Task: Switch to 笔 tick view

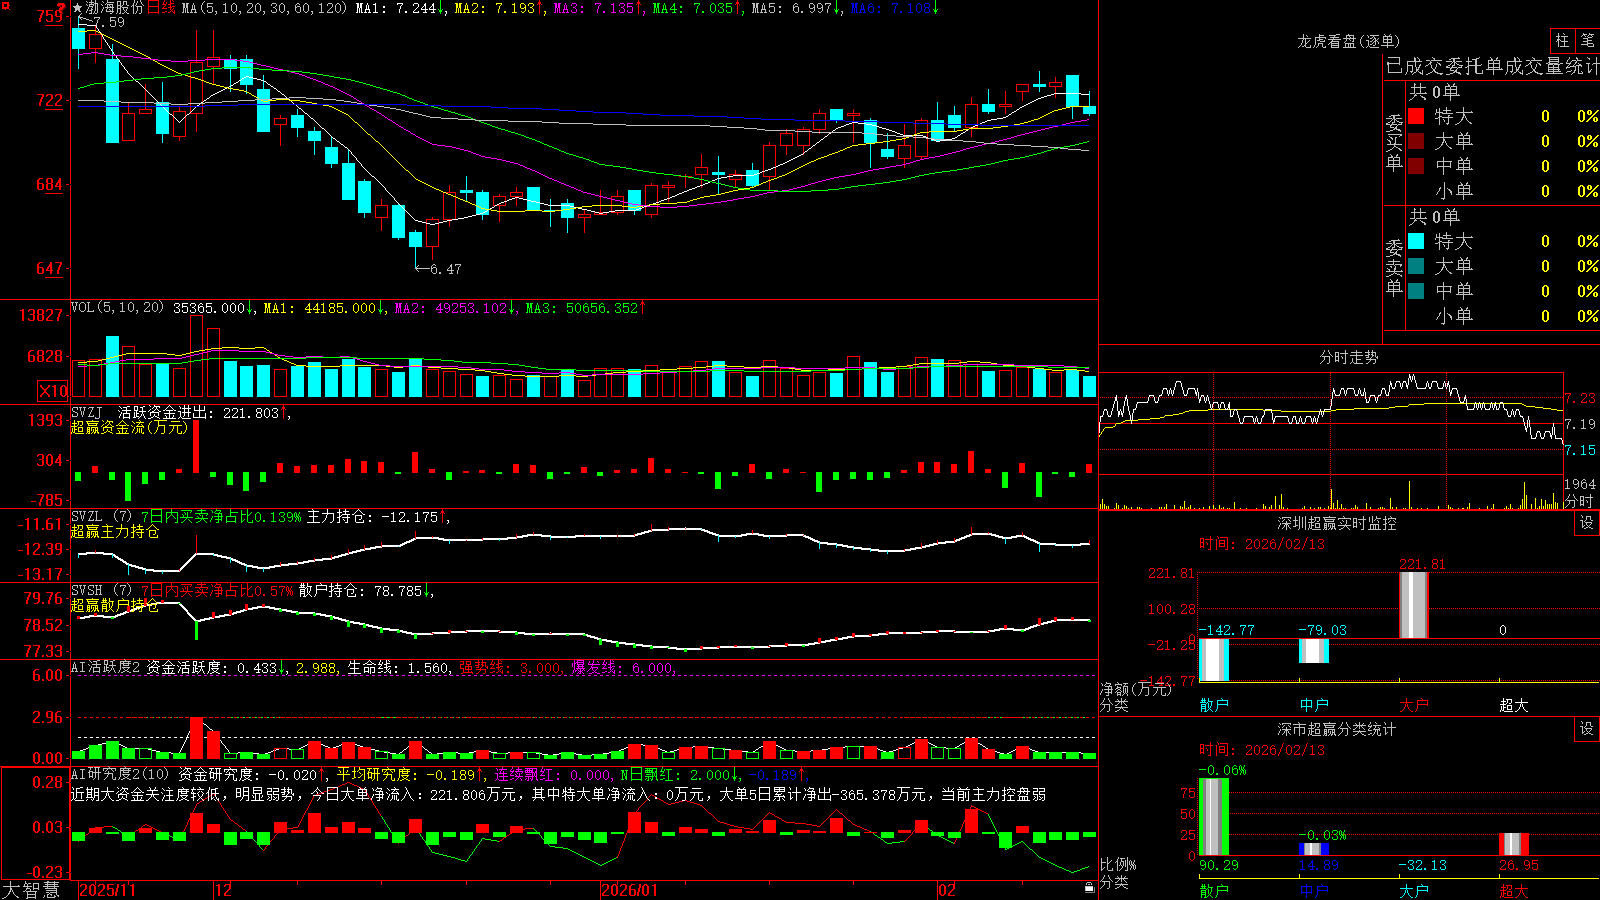Action: click(1587, 40)
